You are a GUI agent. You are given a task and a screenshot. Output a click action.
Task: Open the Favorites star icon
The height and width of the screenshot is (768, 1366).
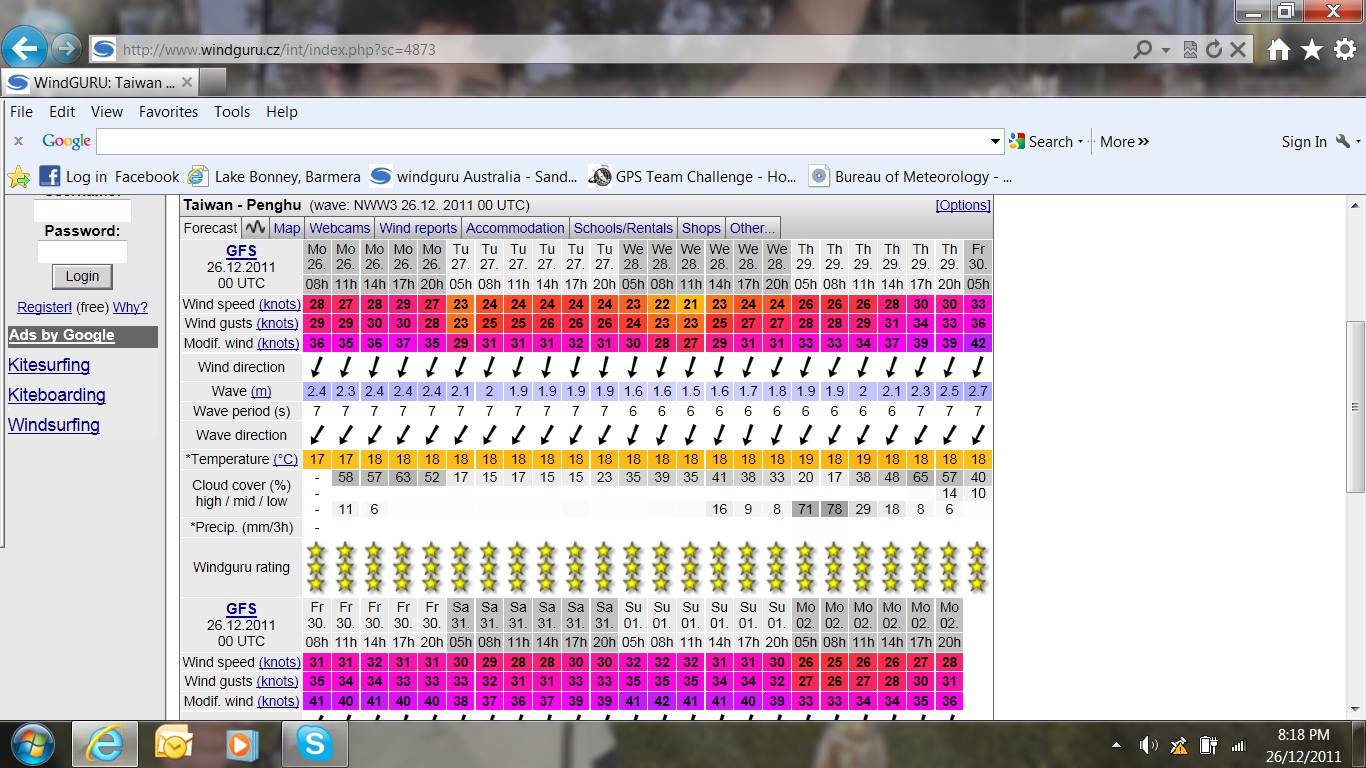pyautogui.click(x=1312, y=50)
